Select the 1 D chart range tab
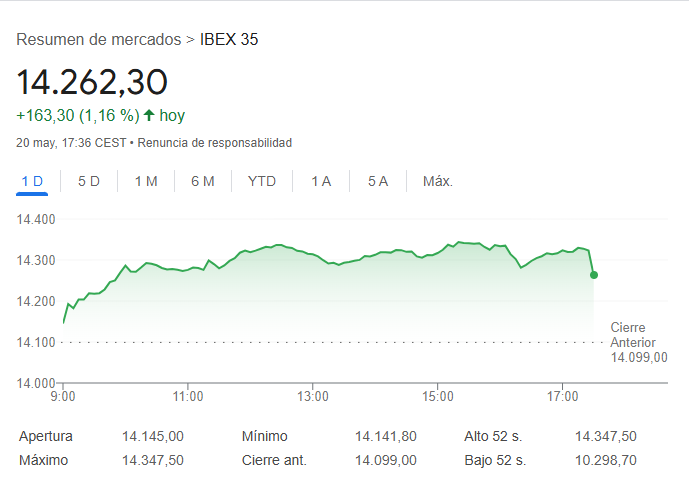The width and height of the screenshot is (689, 489). (x=33, y=181)
